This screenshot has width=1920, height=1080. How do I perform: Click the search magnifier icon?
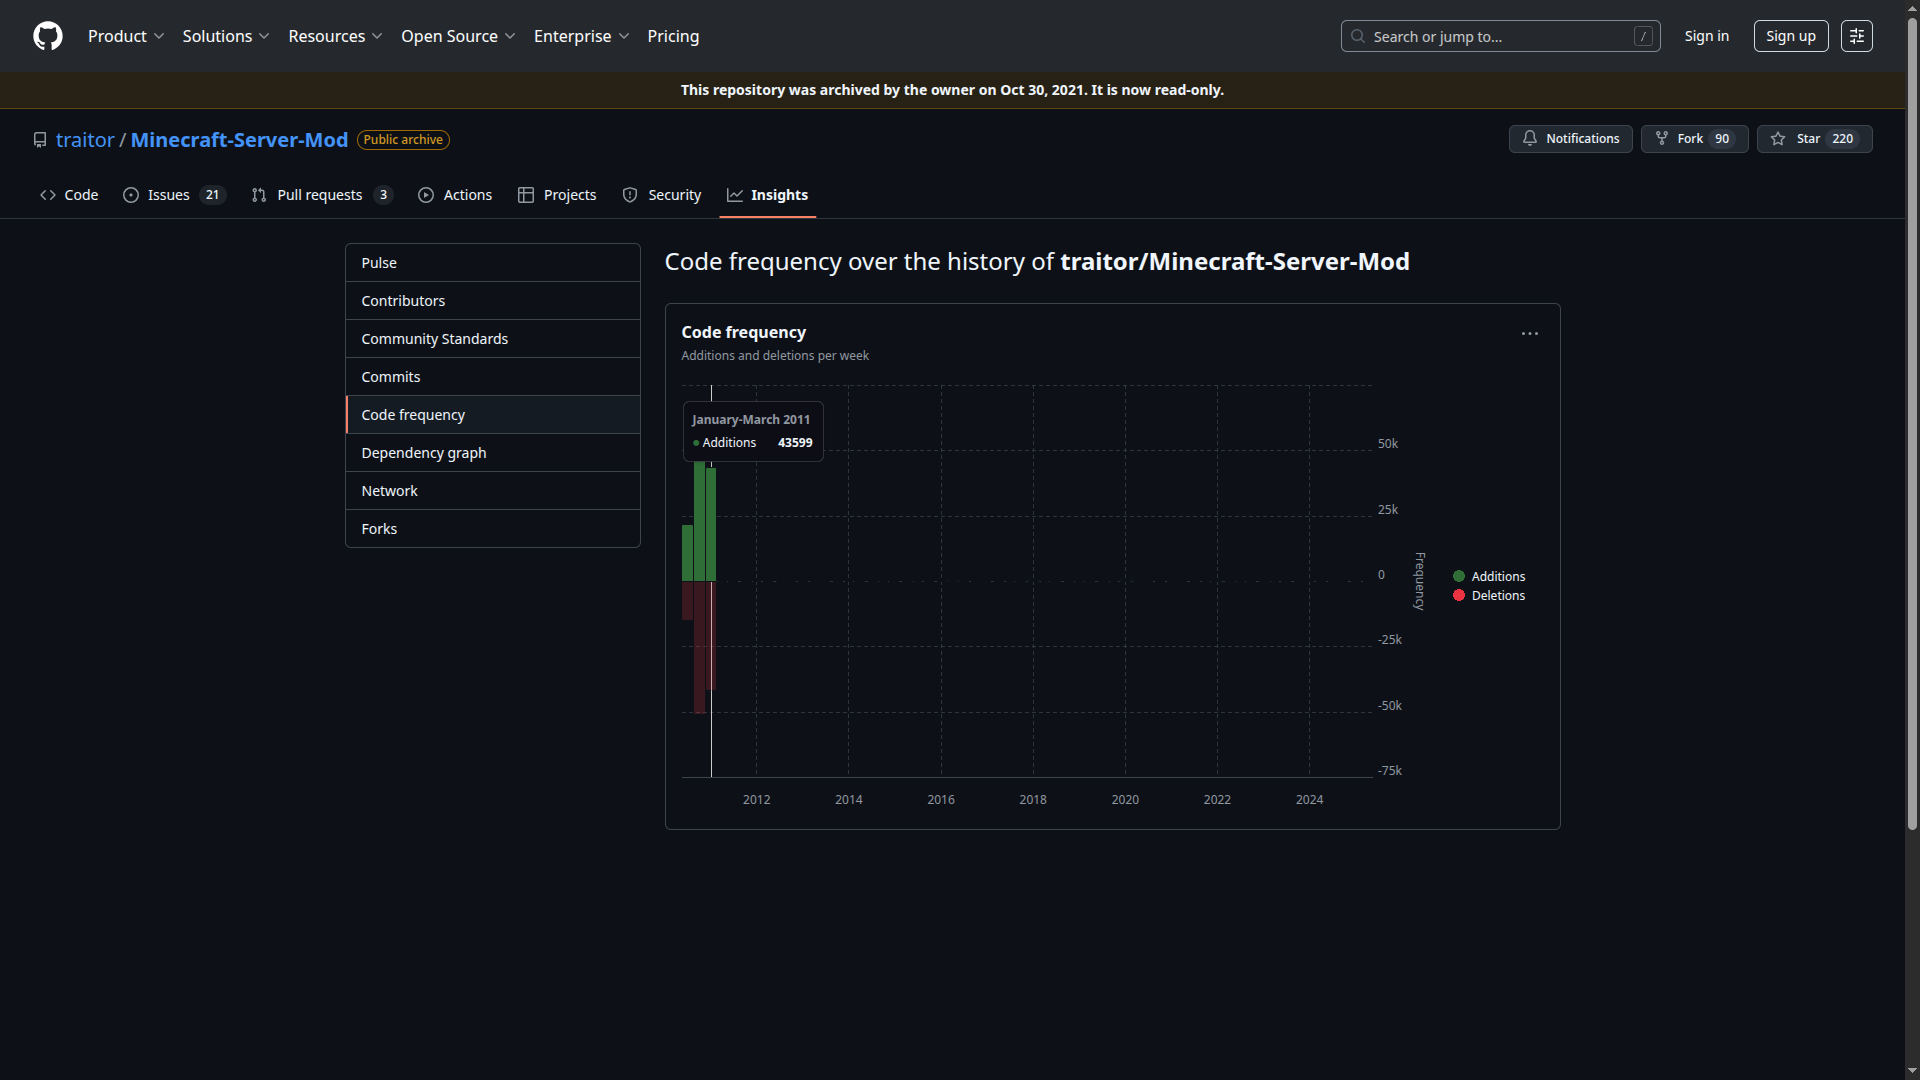point(1358,36)
